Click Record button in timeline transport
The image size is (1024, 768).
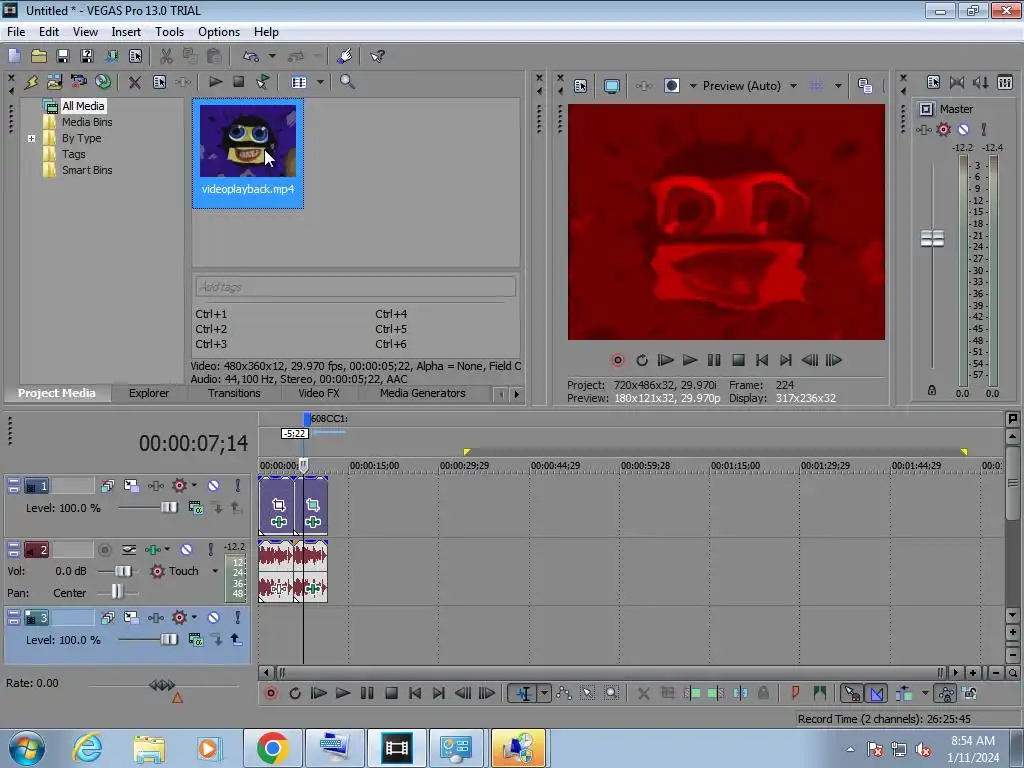click(270, 694)
